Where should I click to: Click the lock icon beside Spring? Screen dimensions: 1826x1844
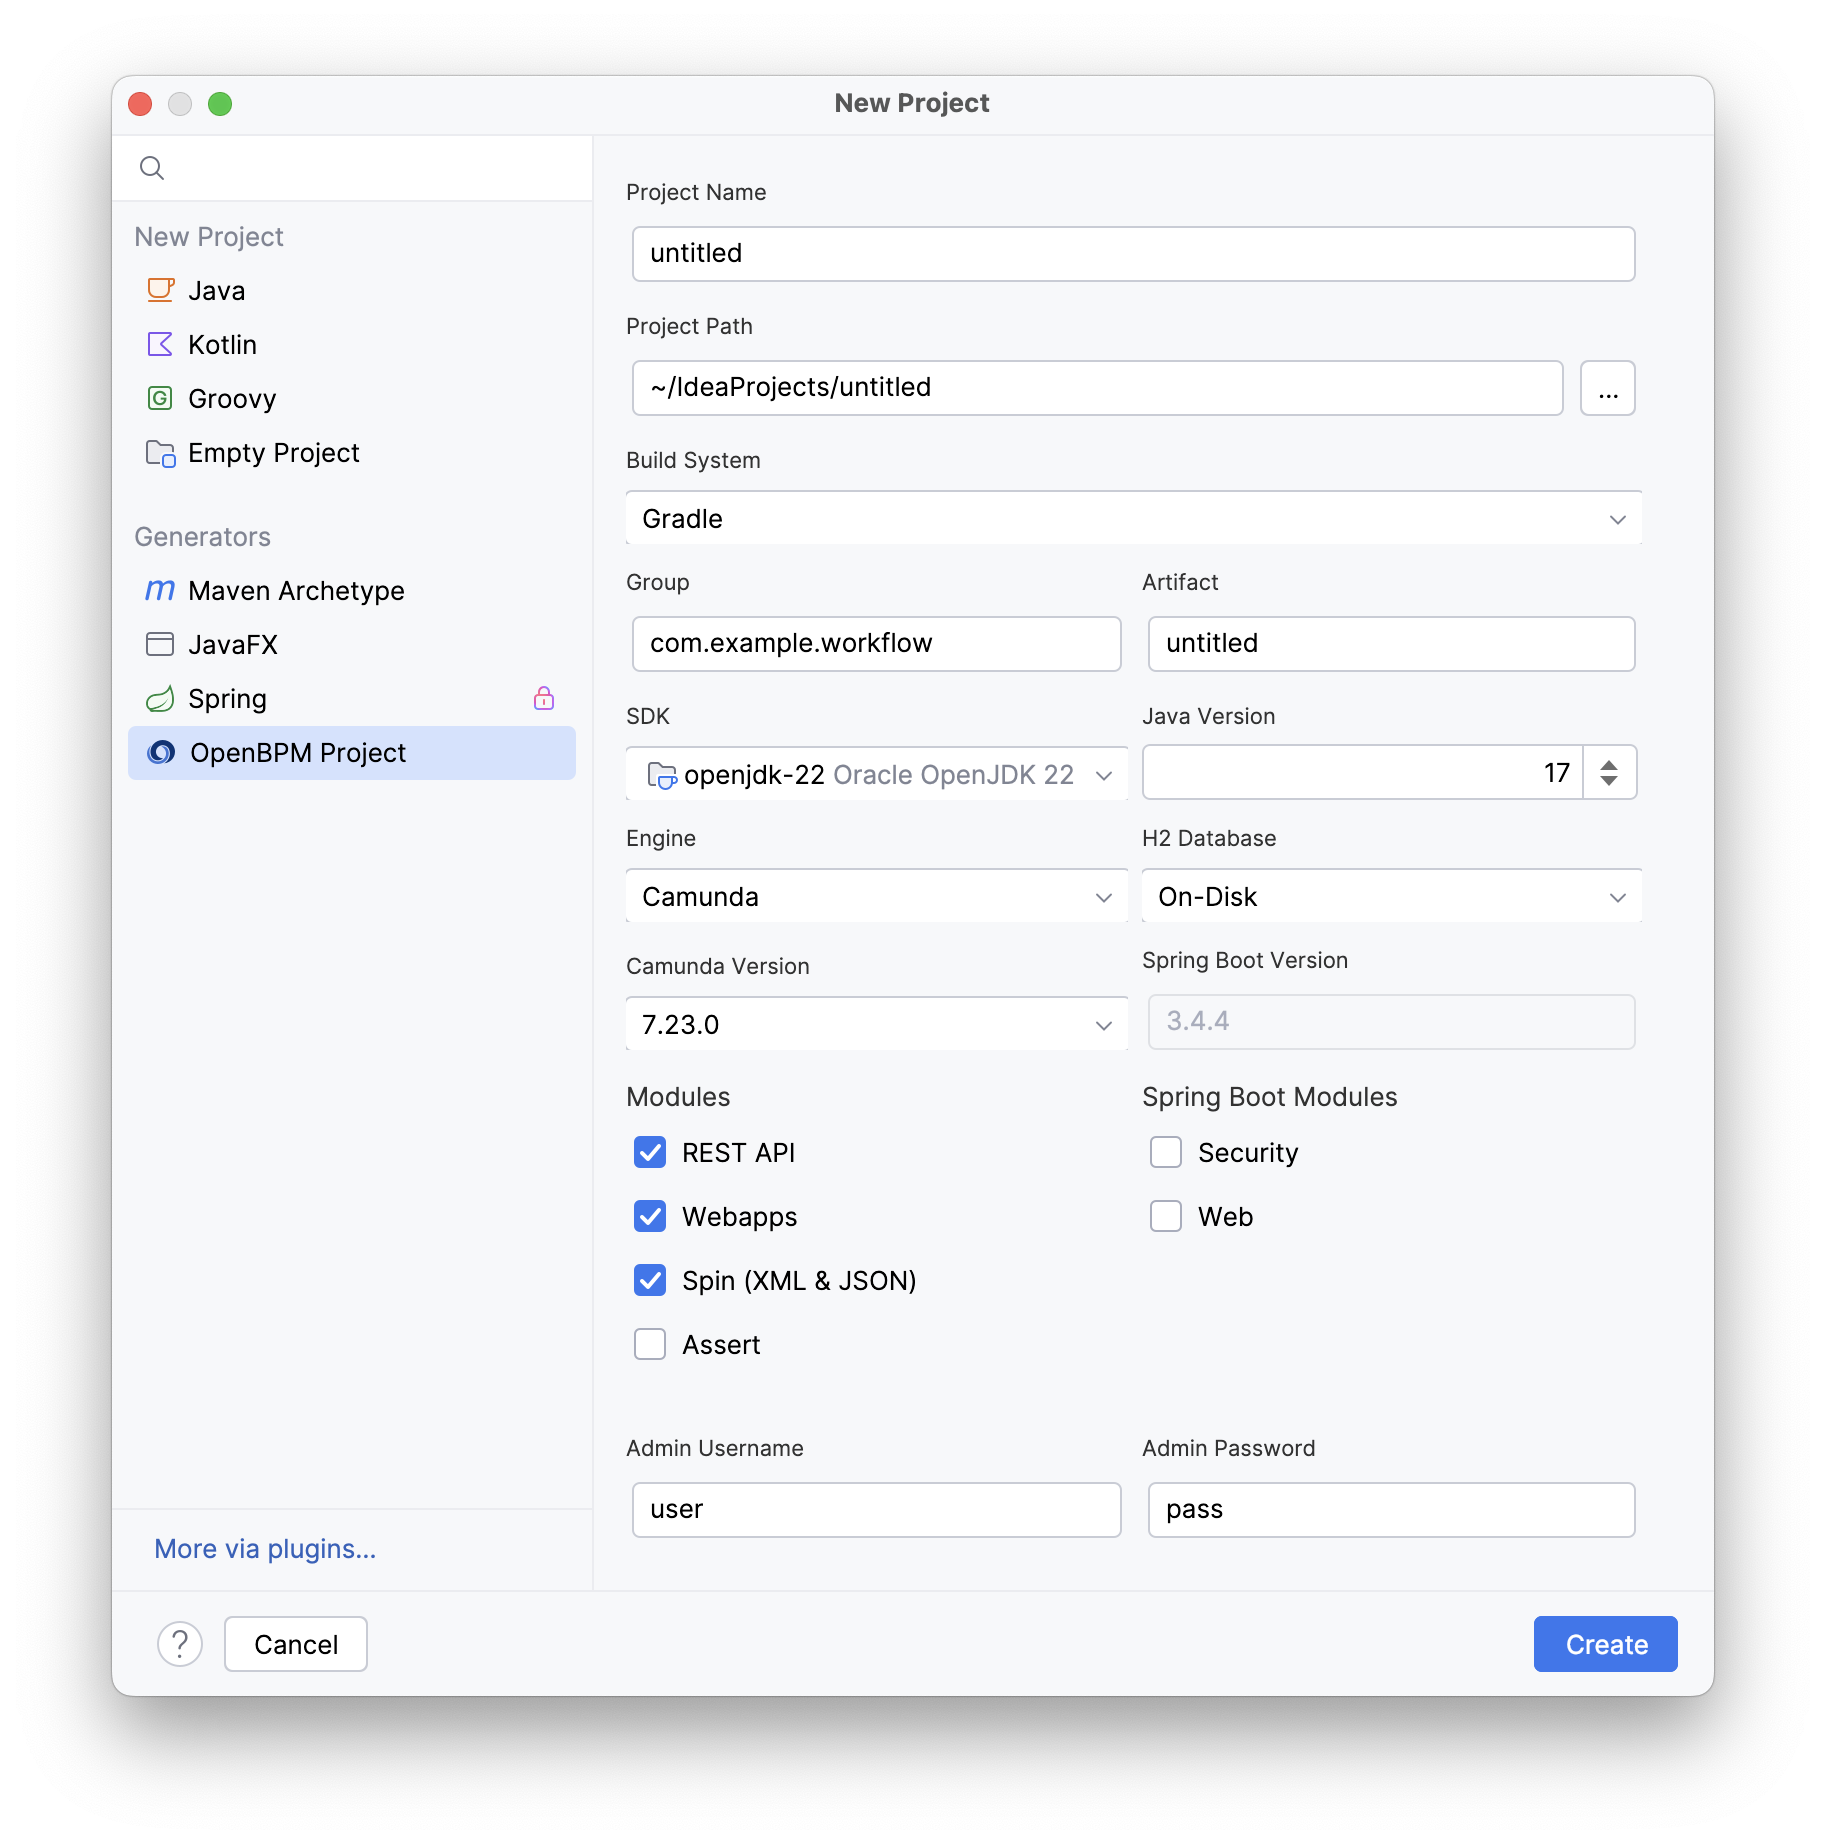[544, 698]
